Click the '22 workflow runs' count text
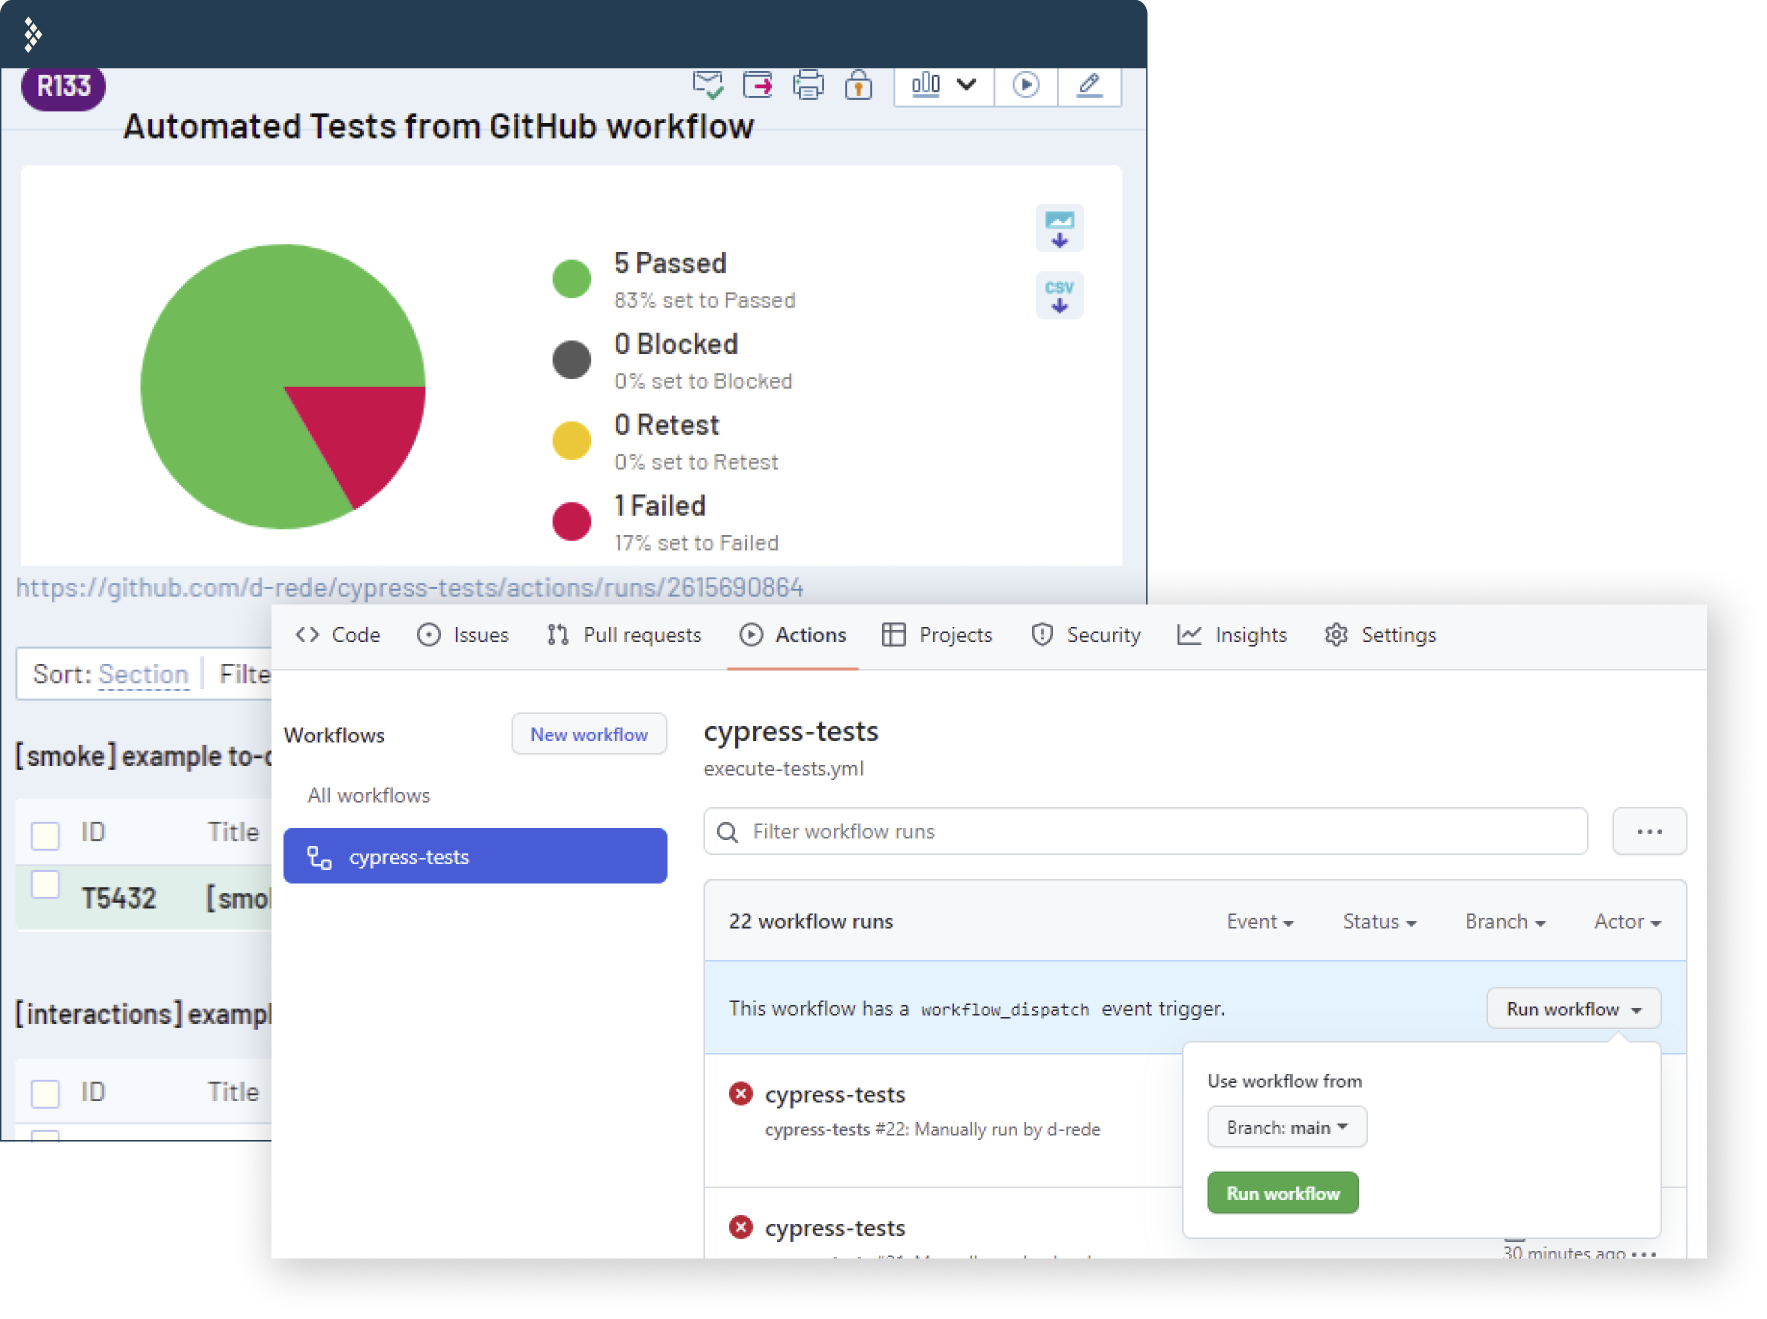The height and width of the screenshot is (1319, 1767). 811,921
